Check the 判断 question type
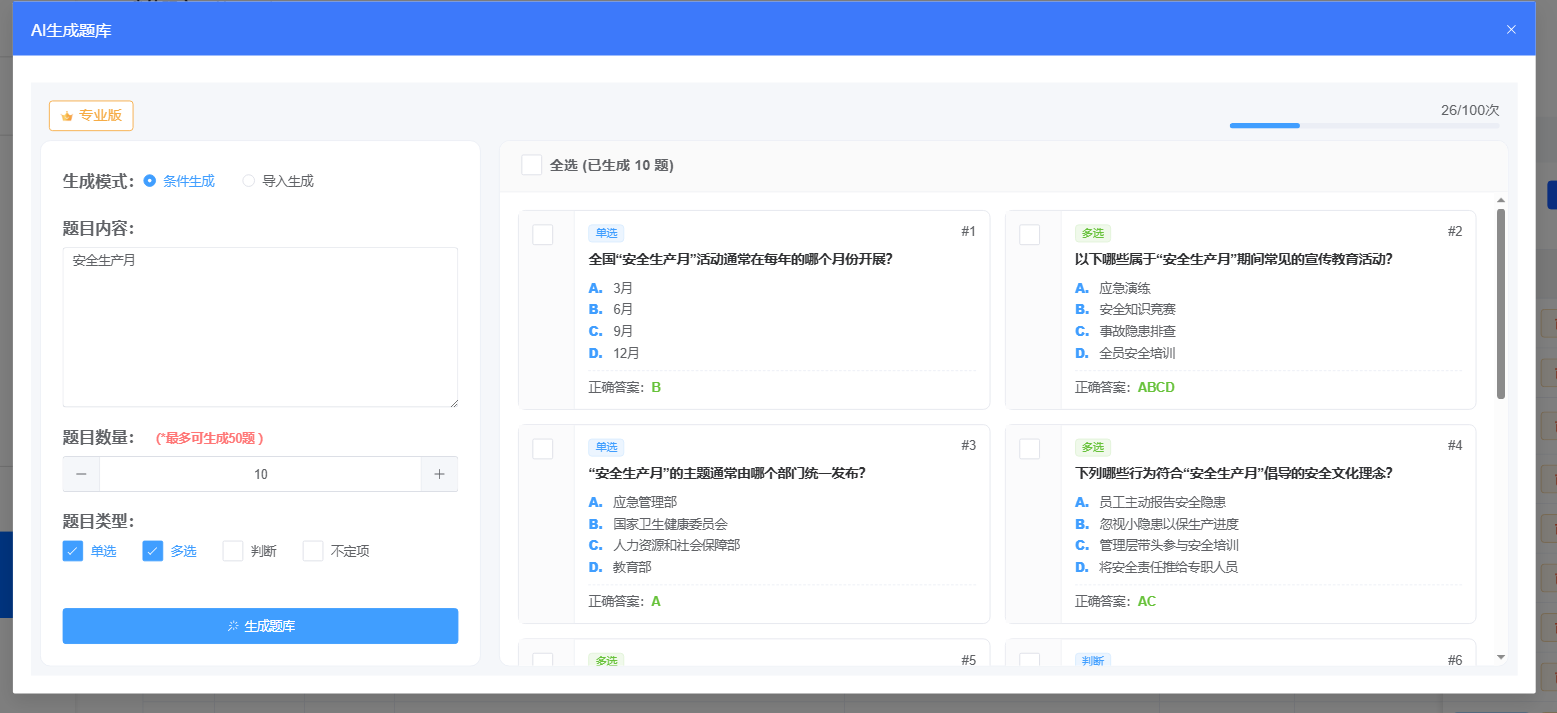This screenshot has height=713, width=1557. 233,551
